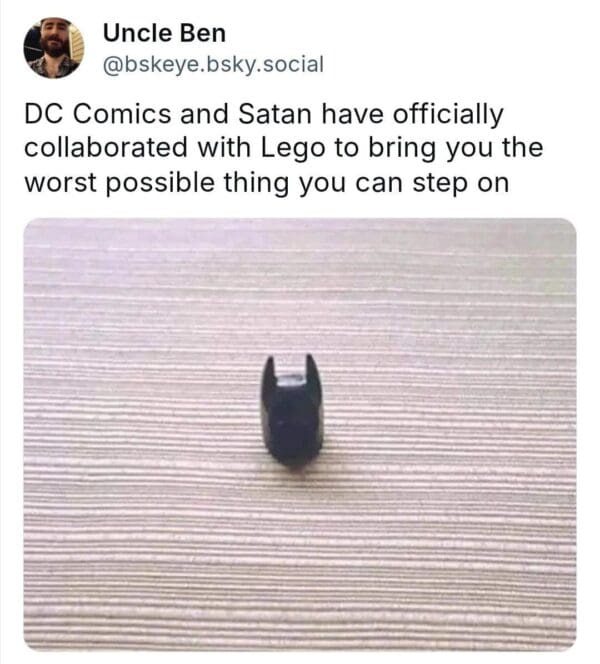Click the black Batman cowl Lego piece
The image size is (600, 664).
292,415
